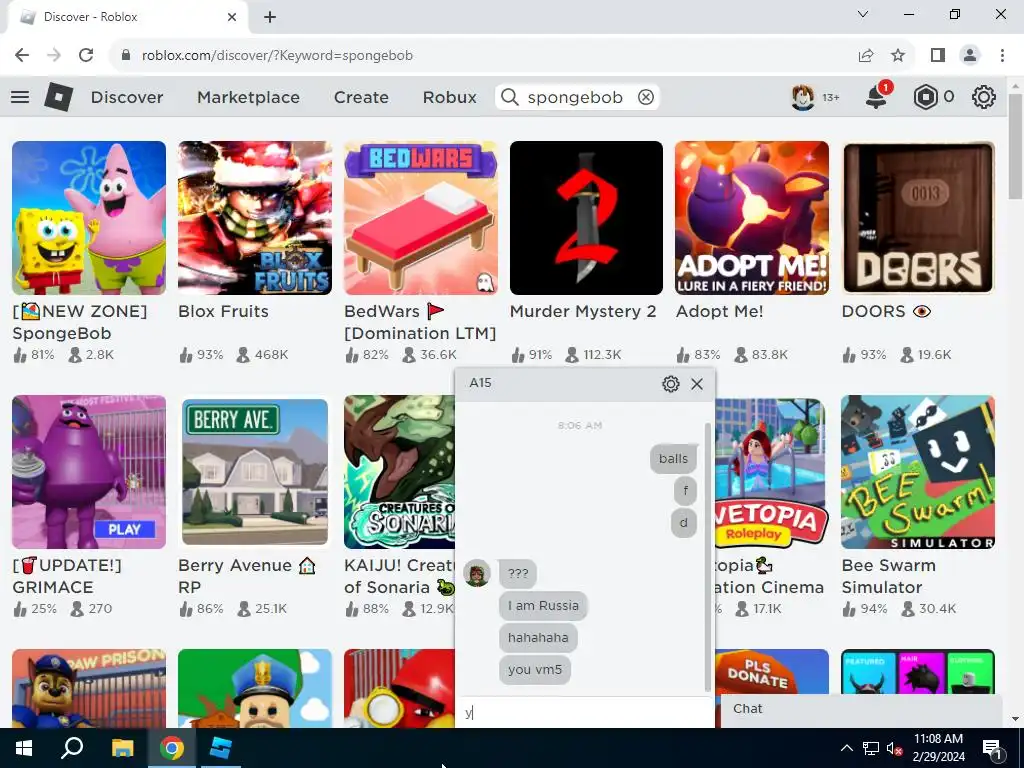1024x768 pixels.
Task: Open the Blox Fruits game thumbnail
Action: [255, 218]
